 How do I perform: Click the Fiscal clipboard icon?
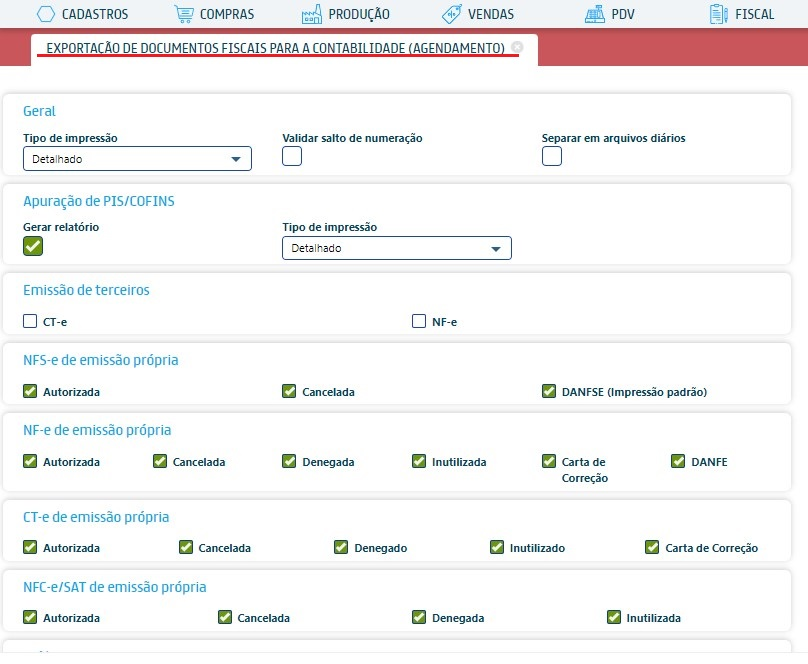tap(718, 14)
